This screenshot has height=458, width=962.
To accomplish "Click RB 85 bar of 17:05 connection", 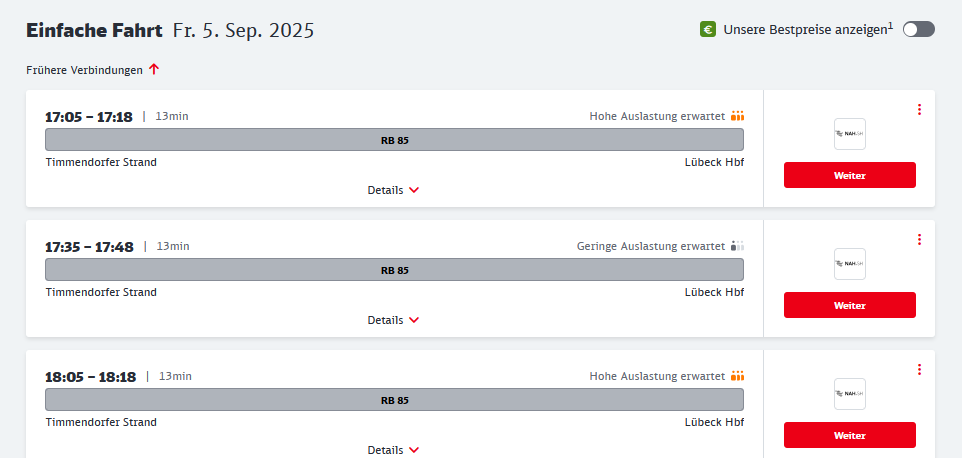I will click(394, 140).
